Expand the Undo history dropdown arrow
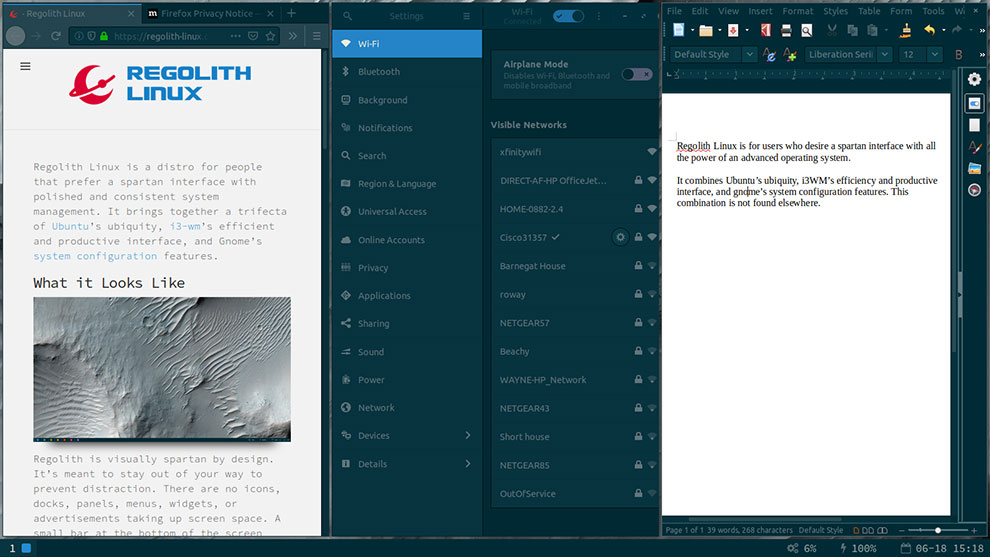Screen dimensions: 990x557 (x=943, y=30)
